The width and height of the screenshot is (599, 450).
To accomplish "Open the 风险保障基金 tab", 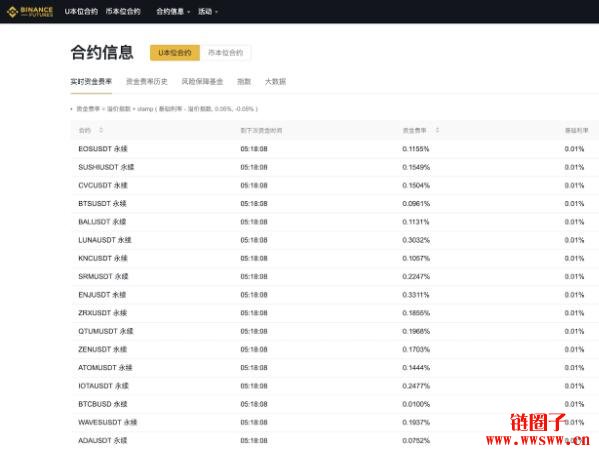I will (x=202, y=81).
